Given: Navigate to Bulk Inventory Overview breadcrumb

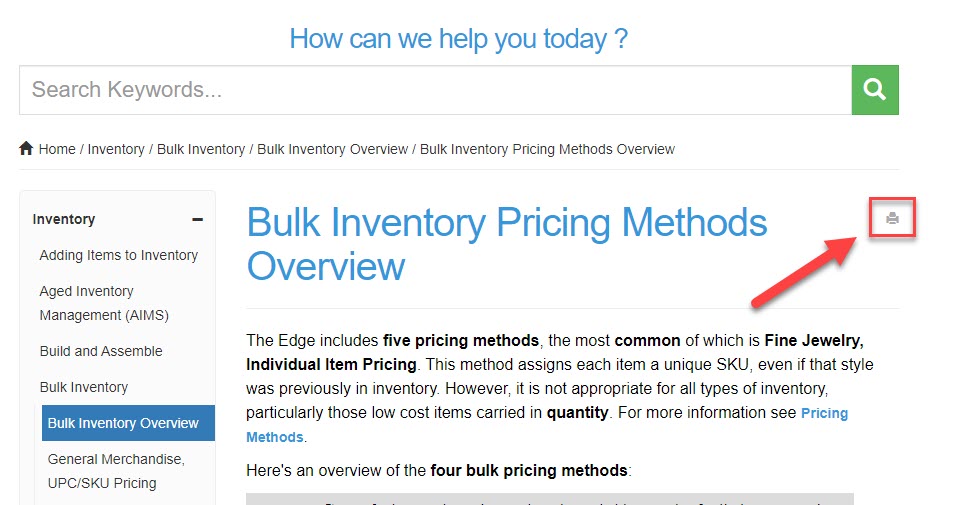Looking at the screenshot, I should [332, 149].
